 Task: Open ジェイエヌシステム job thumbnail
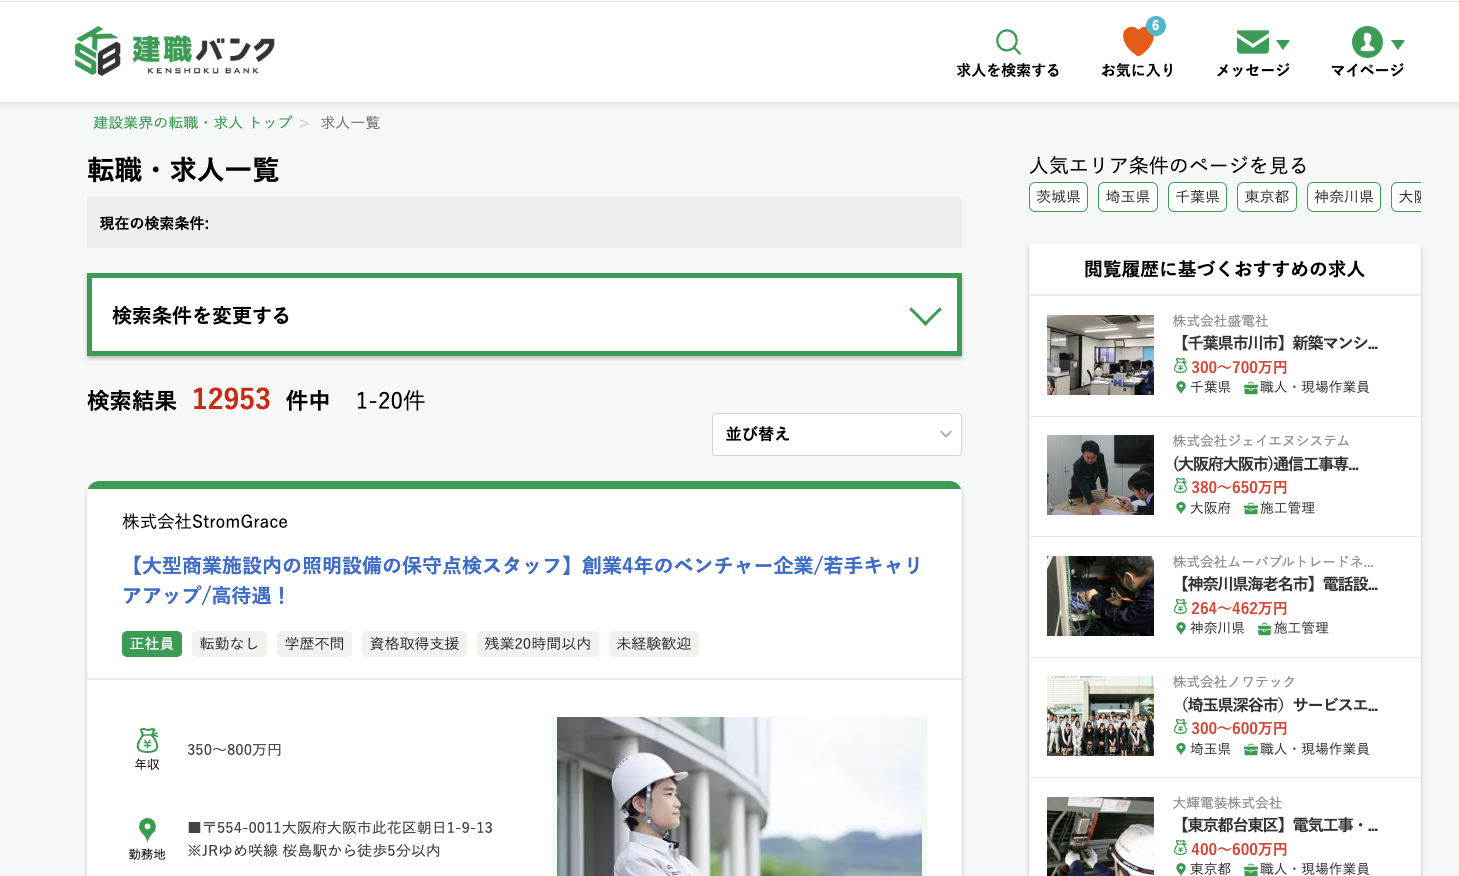1100,475
